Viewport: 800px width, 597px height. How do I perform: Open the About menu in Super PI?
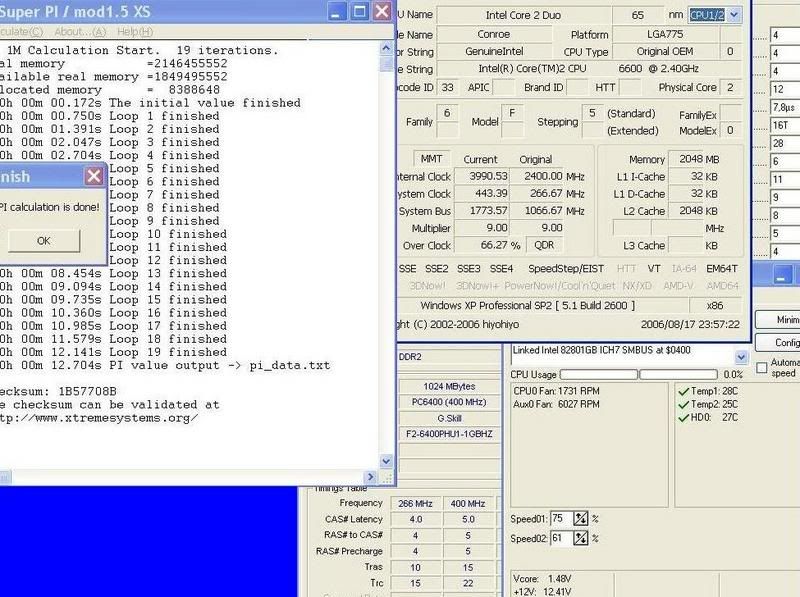tap(80, 32)
